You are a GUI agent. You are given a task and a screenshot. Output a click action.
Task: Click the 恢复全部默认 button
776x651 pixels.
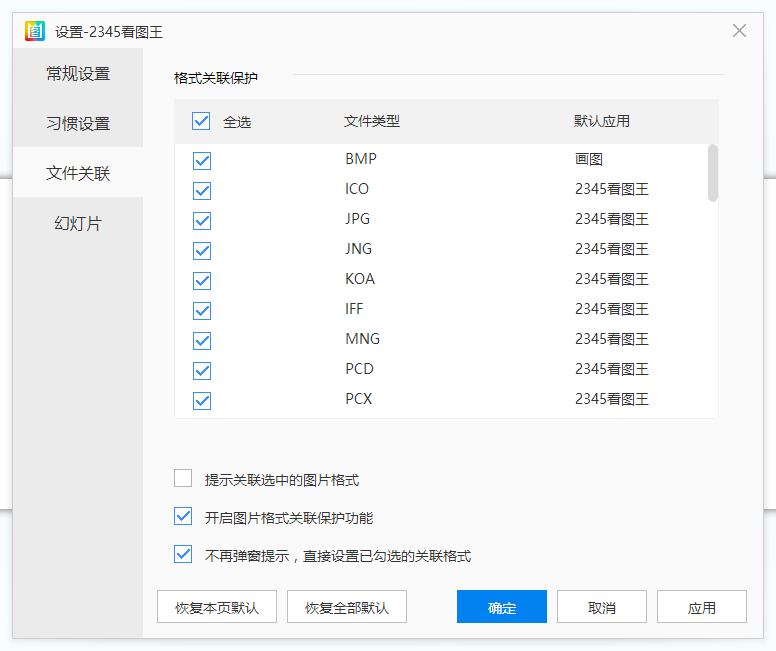[x=347, y=606]
